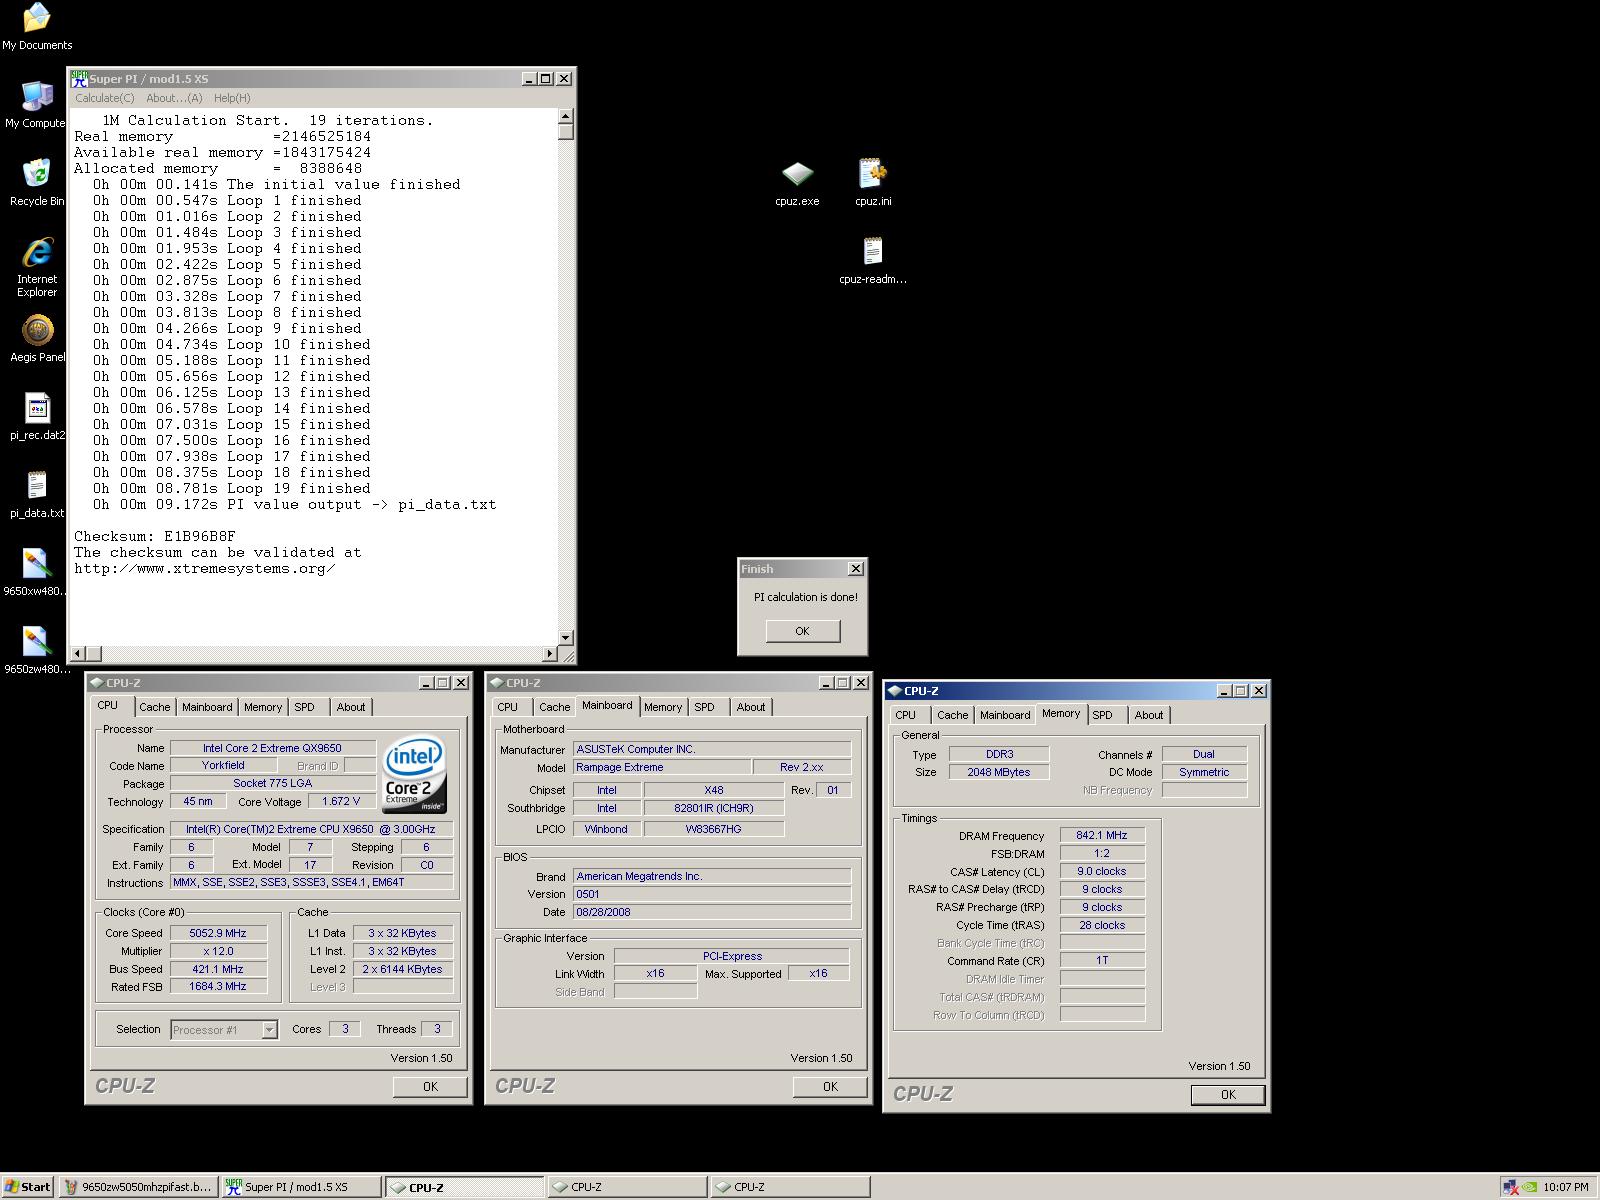Open Mainboard tab in first CPU-Z window
The width and height of the screenshot is (1600, 1200).
(207, 707)
